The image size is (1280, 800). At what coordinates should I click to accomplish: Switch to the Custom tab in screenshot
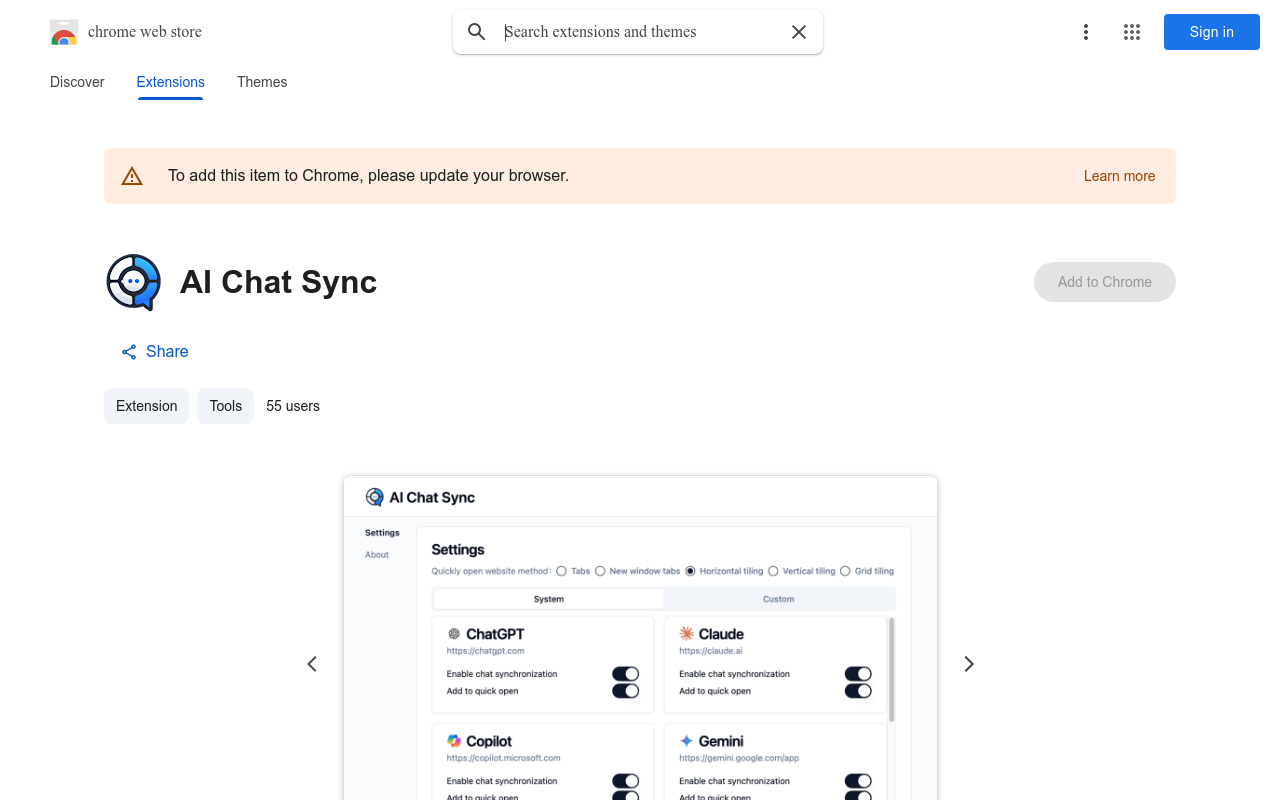pyautogui.click(x=779, y=599)
